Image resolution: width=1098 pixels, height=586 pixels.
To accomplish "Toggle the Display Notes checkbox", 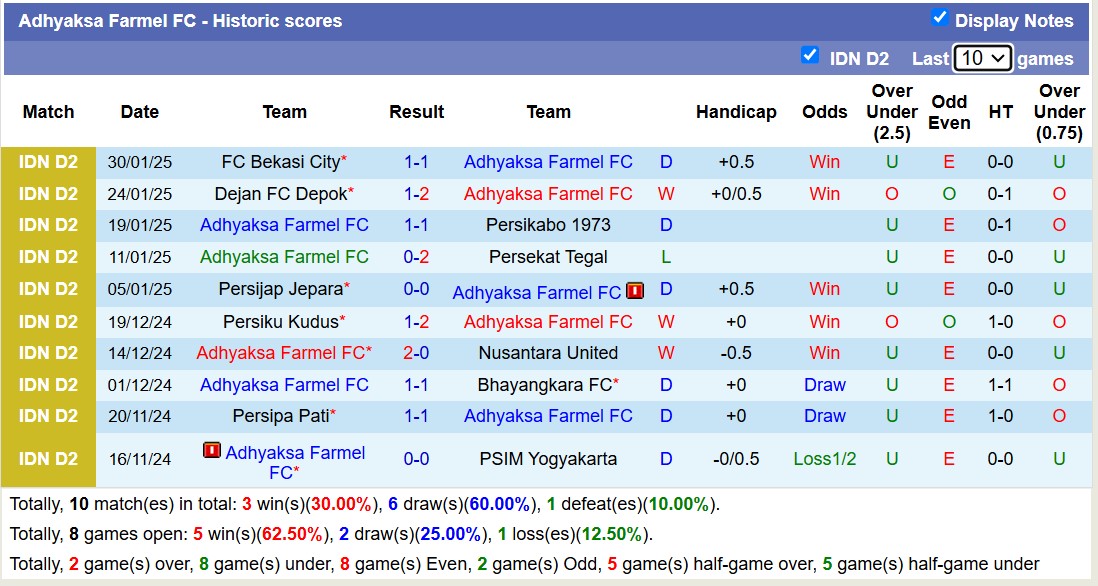I will [939, 17].
